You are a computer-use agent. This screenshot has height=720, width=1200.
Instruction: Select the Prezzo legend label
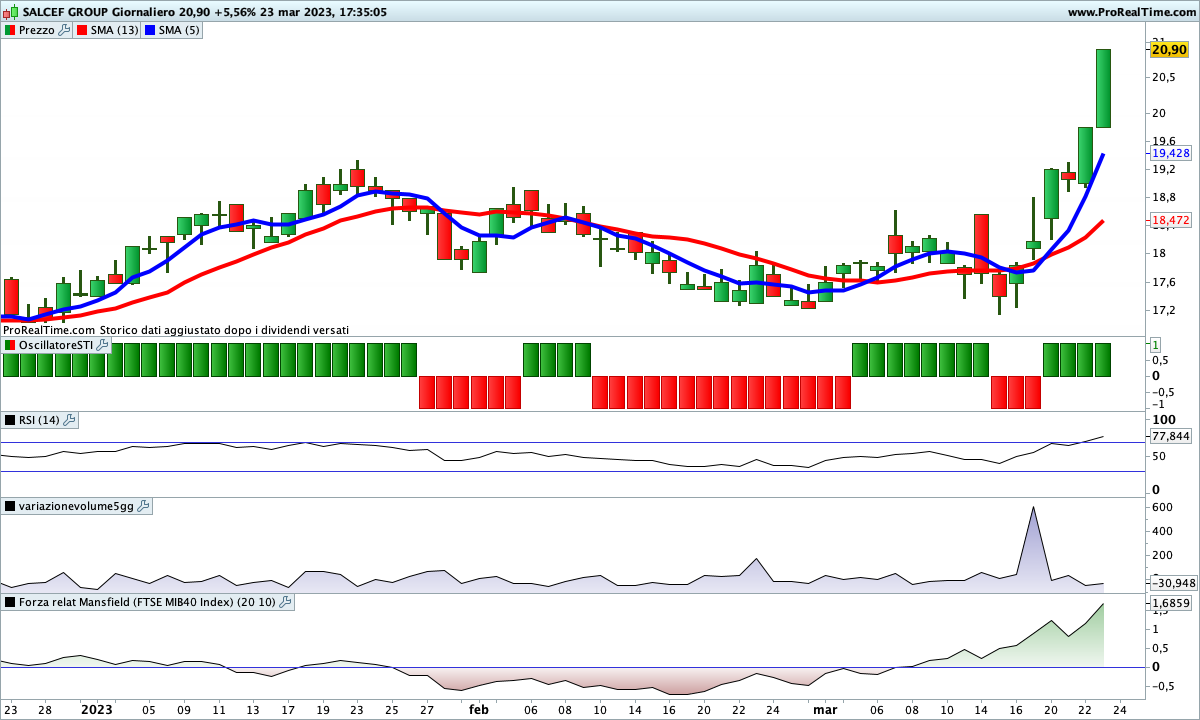(x=37, y=30)
